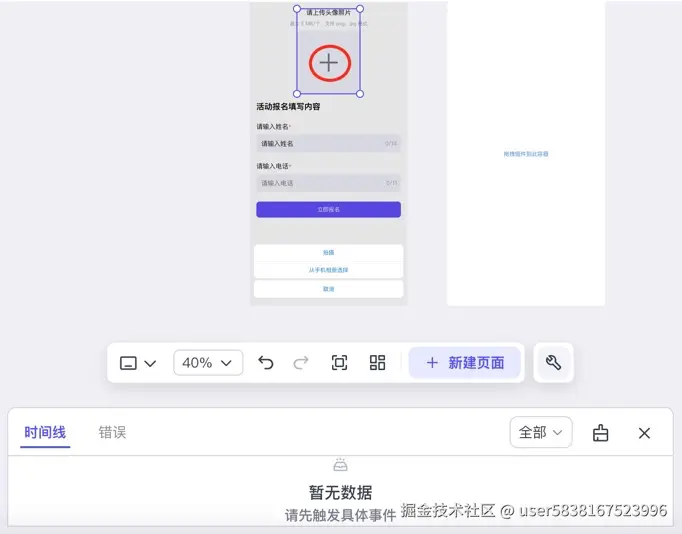Switch to the 错误 tab
Screen dimensions: 682x534
112,433
